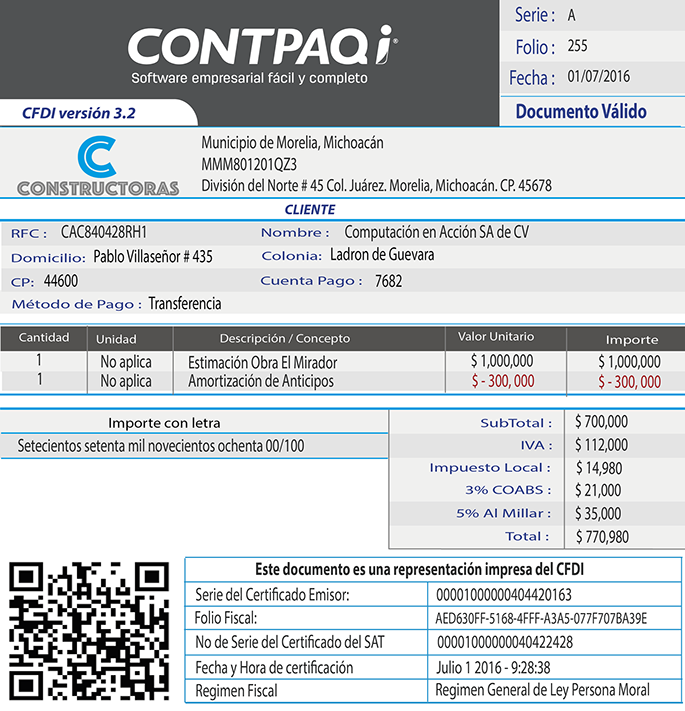Click the Cantidad column header
Screen dimensions: 685x711
click(44, 338)
